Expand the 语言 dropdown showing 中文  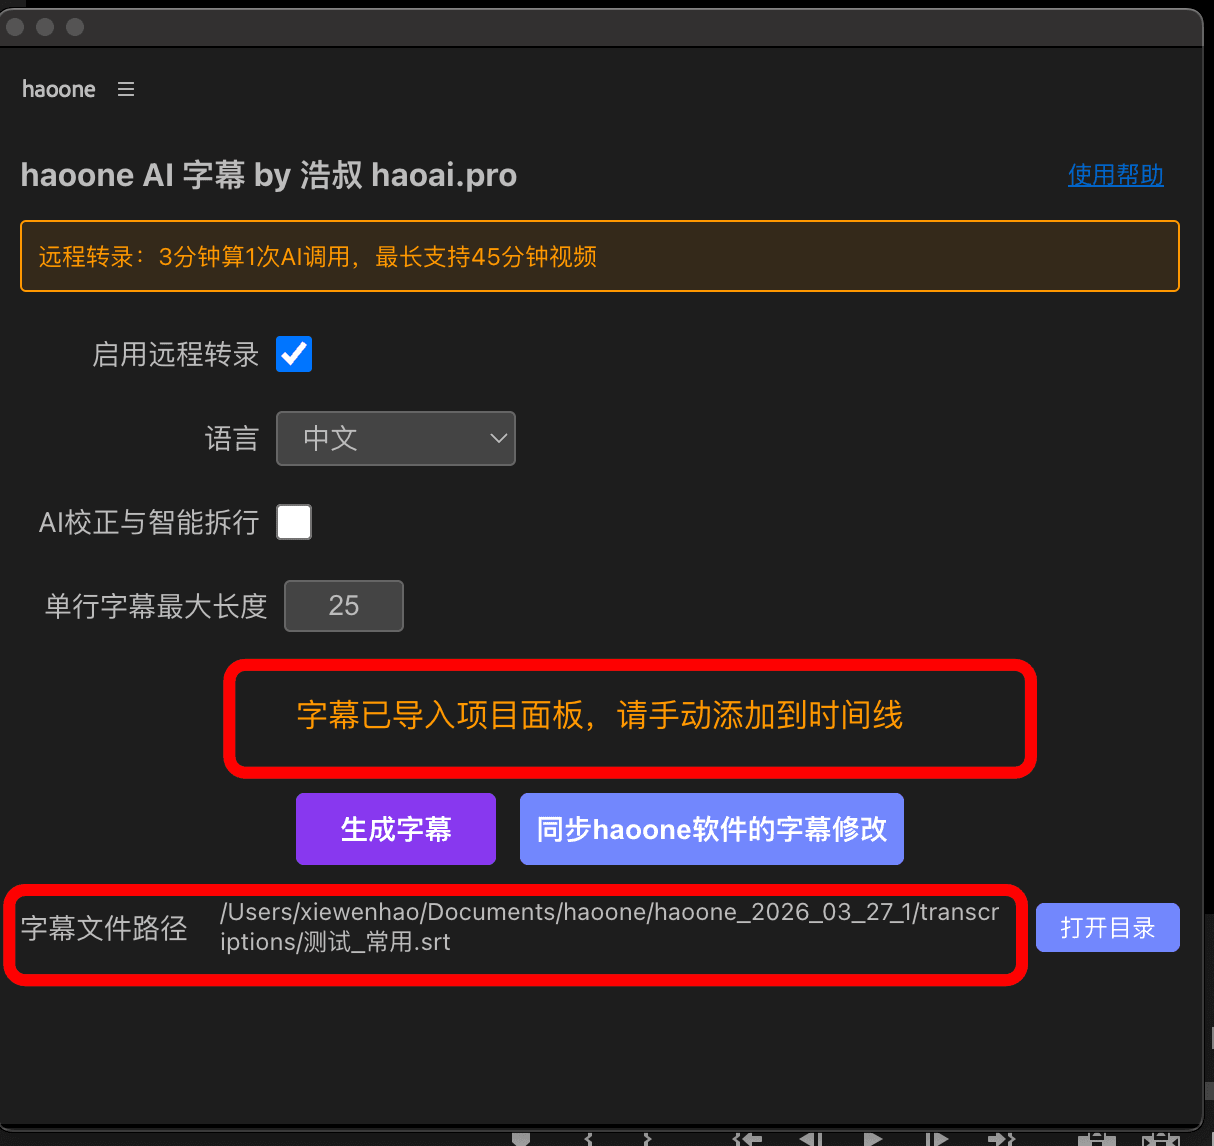pyautogui.click(x=396, y=438)
